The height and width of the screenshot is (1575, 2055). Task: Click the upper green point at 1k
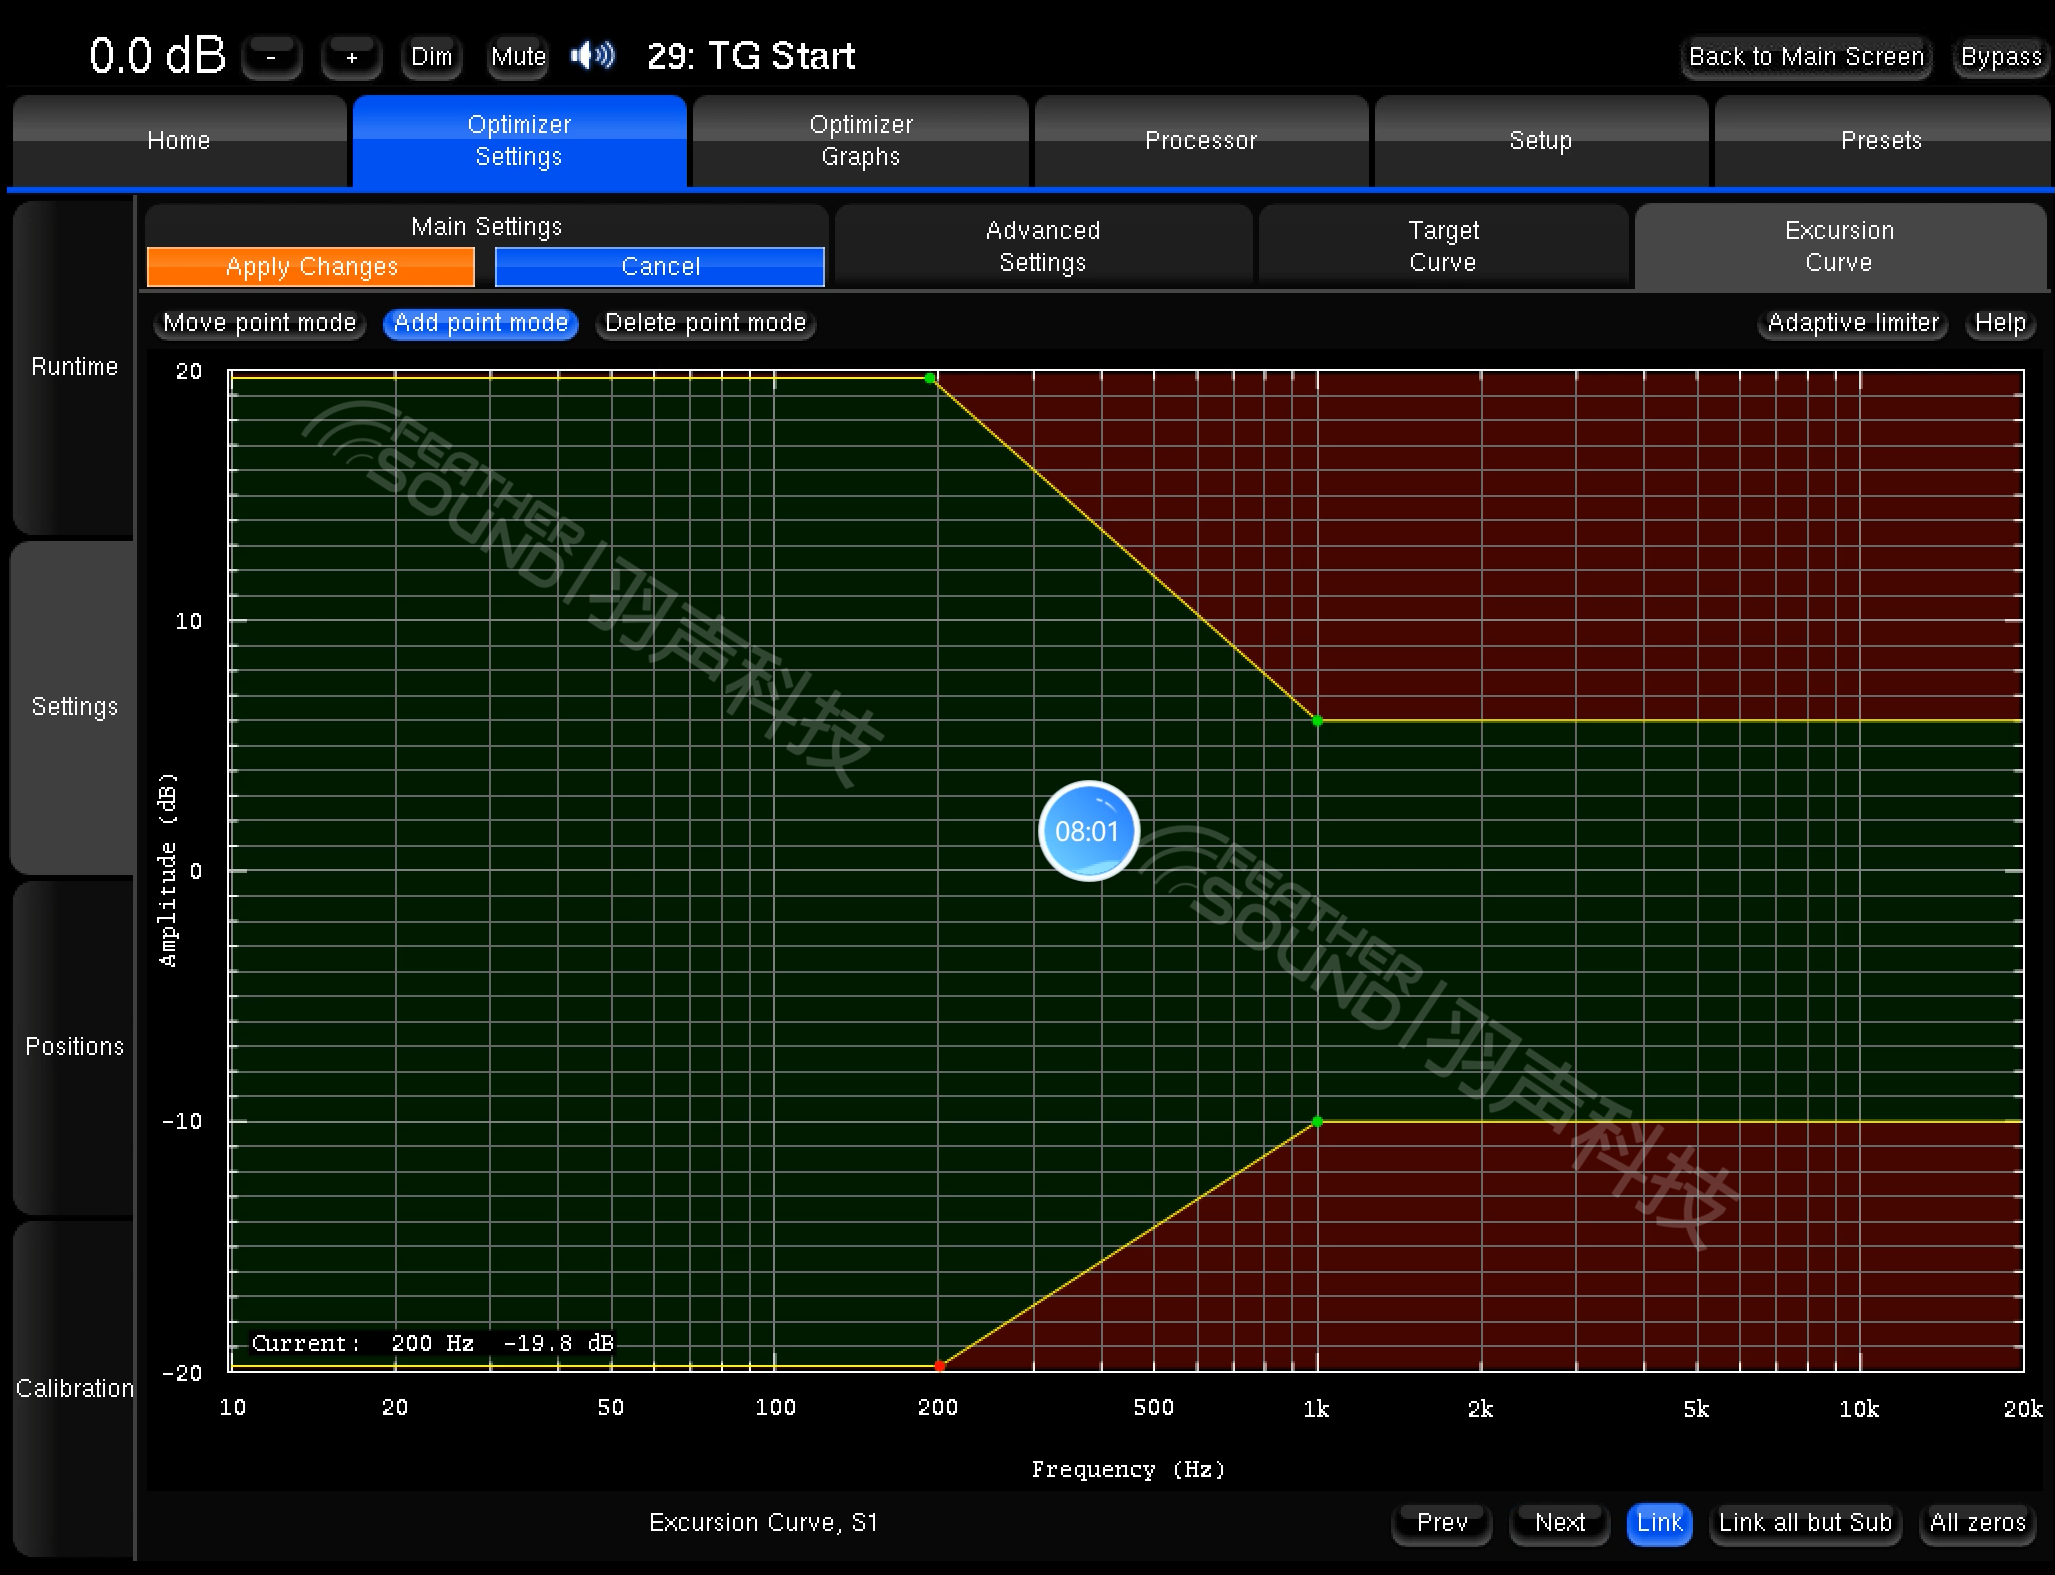coord(1317,720)
